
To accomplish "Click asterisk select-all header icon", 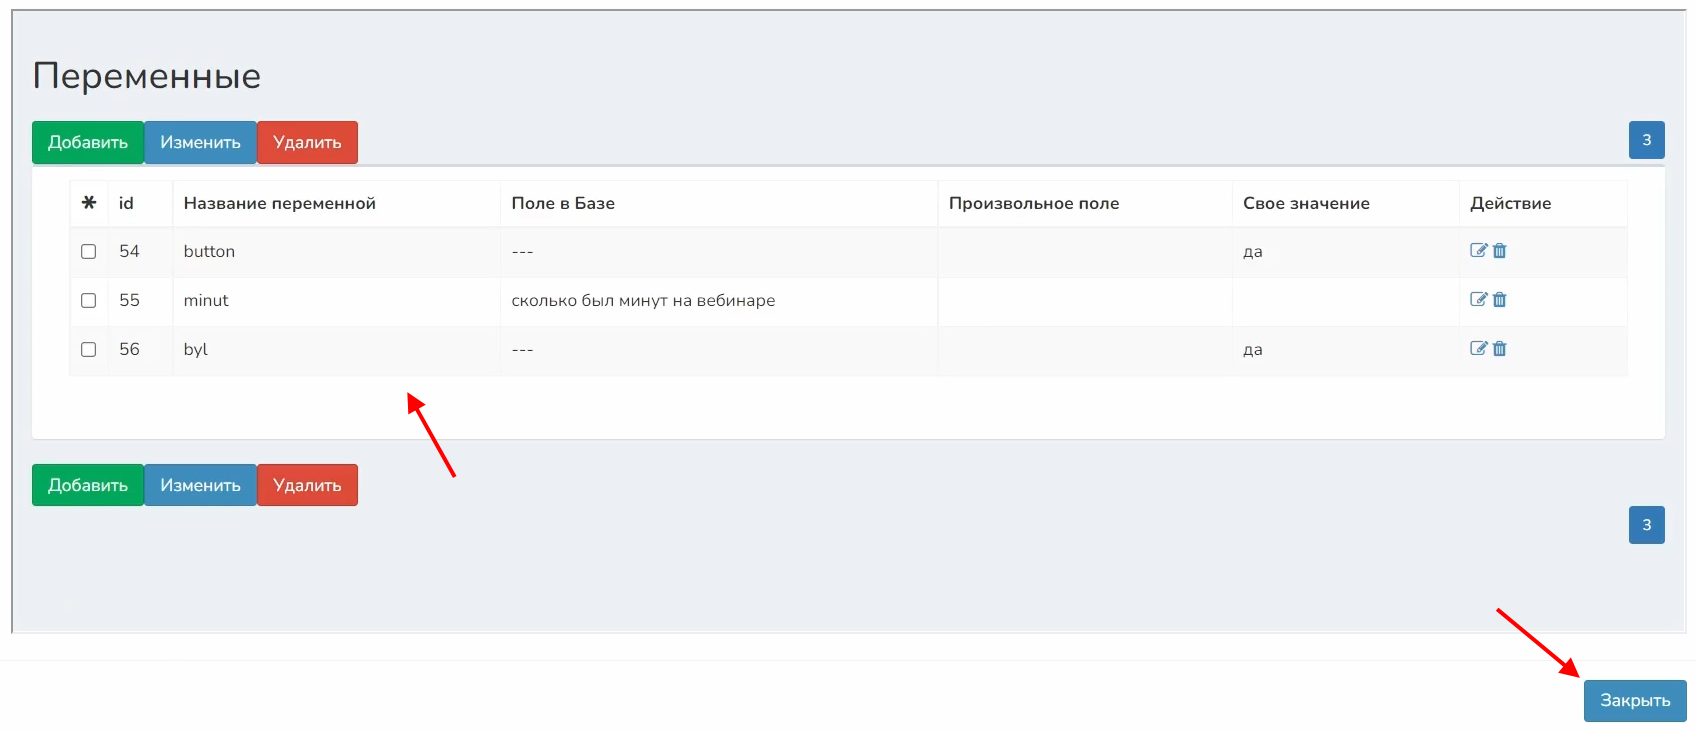I will [89, 203].
